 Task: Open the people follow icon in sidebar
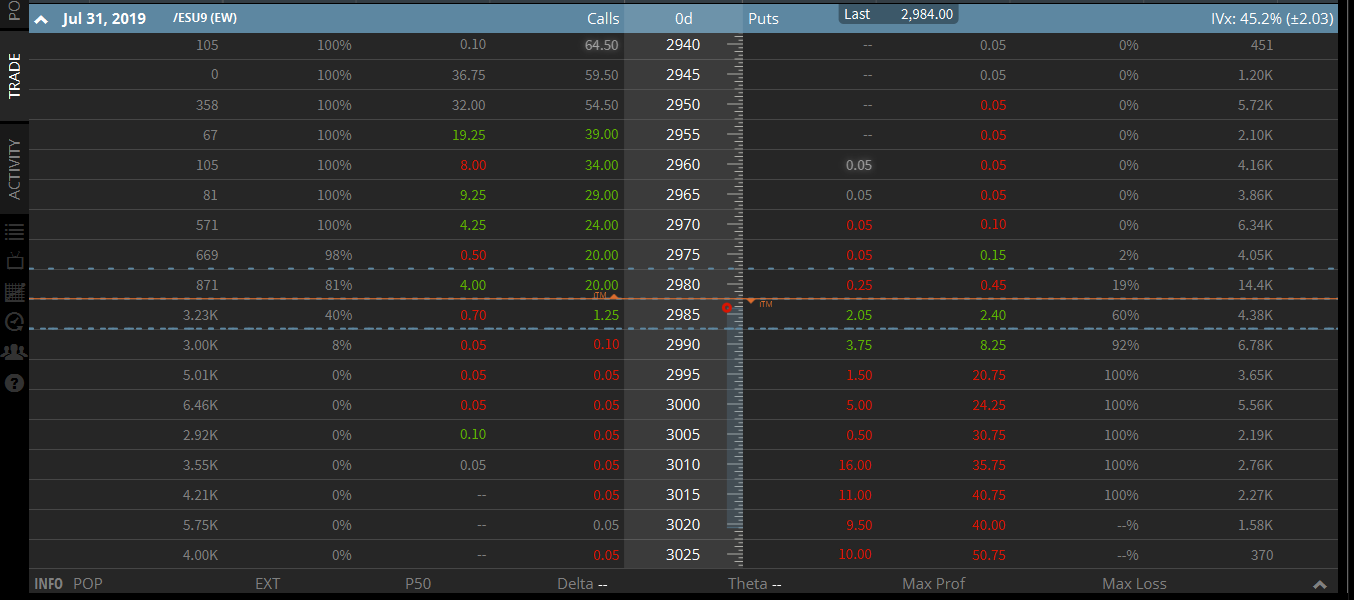click(x=14, y=352)
